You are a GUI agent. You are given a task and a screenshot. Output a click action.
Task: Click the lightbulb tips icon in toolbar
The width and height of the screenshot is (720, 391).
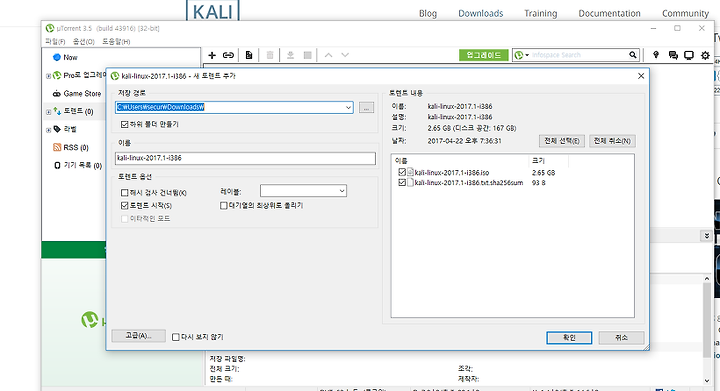(x=656, y=55)
